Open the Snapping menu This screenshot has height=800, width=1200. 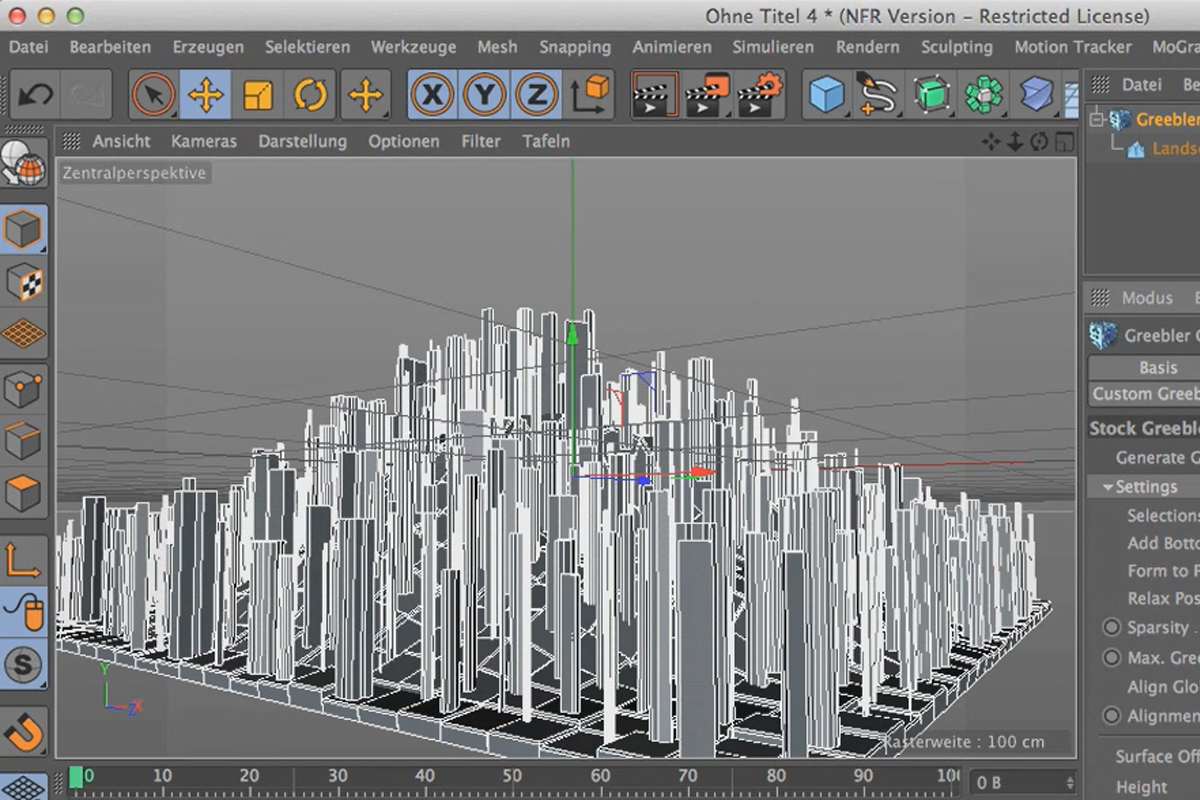pyautogui.click(x=575, y=47)
